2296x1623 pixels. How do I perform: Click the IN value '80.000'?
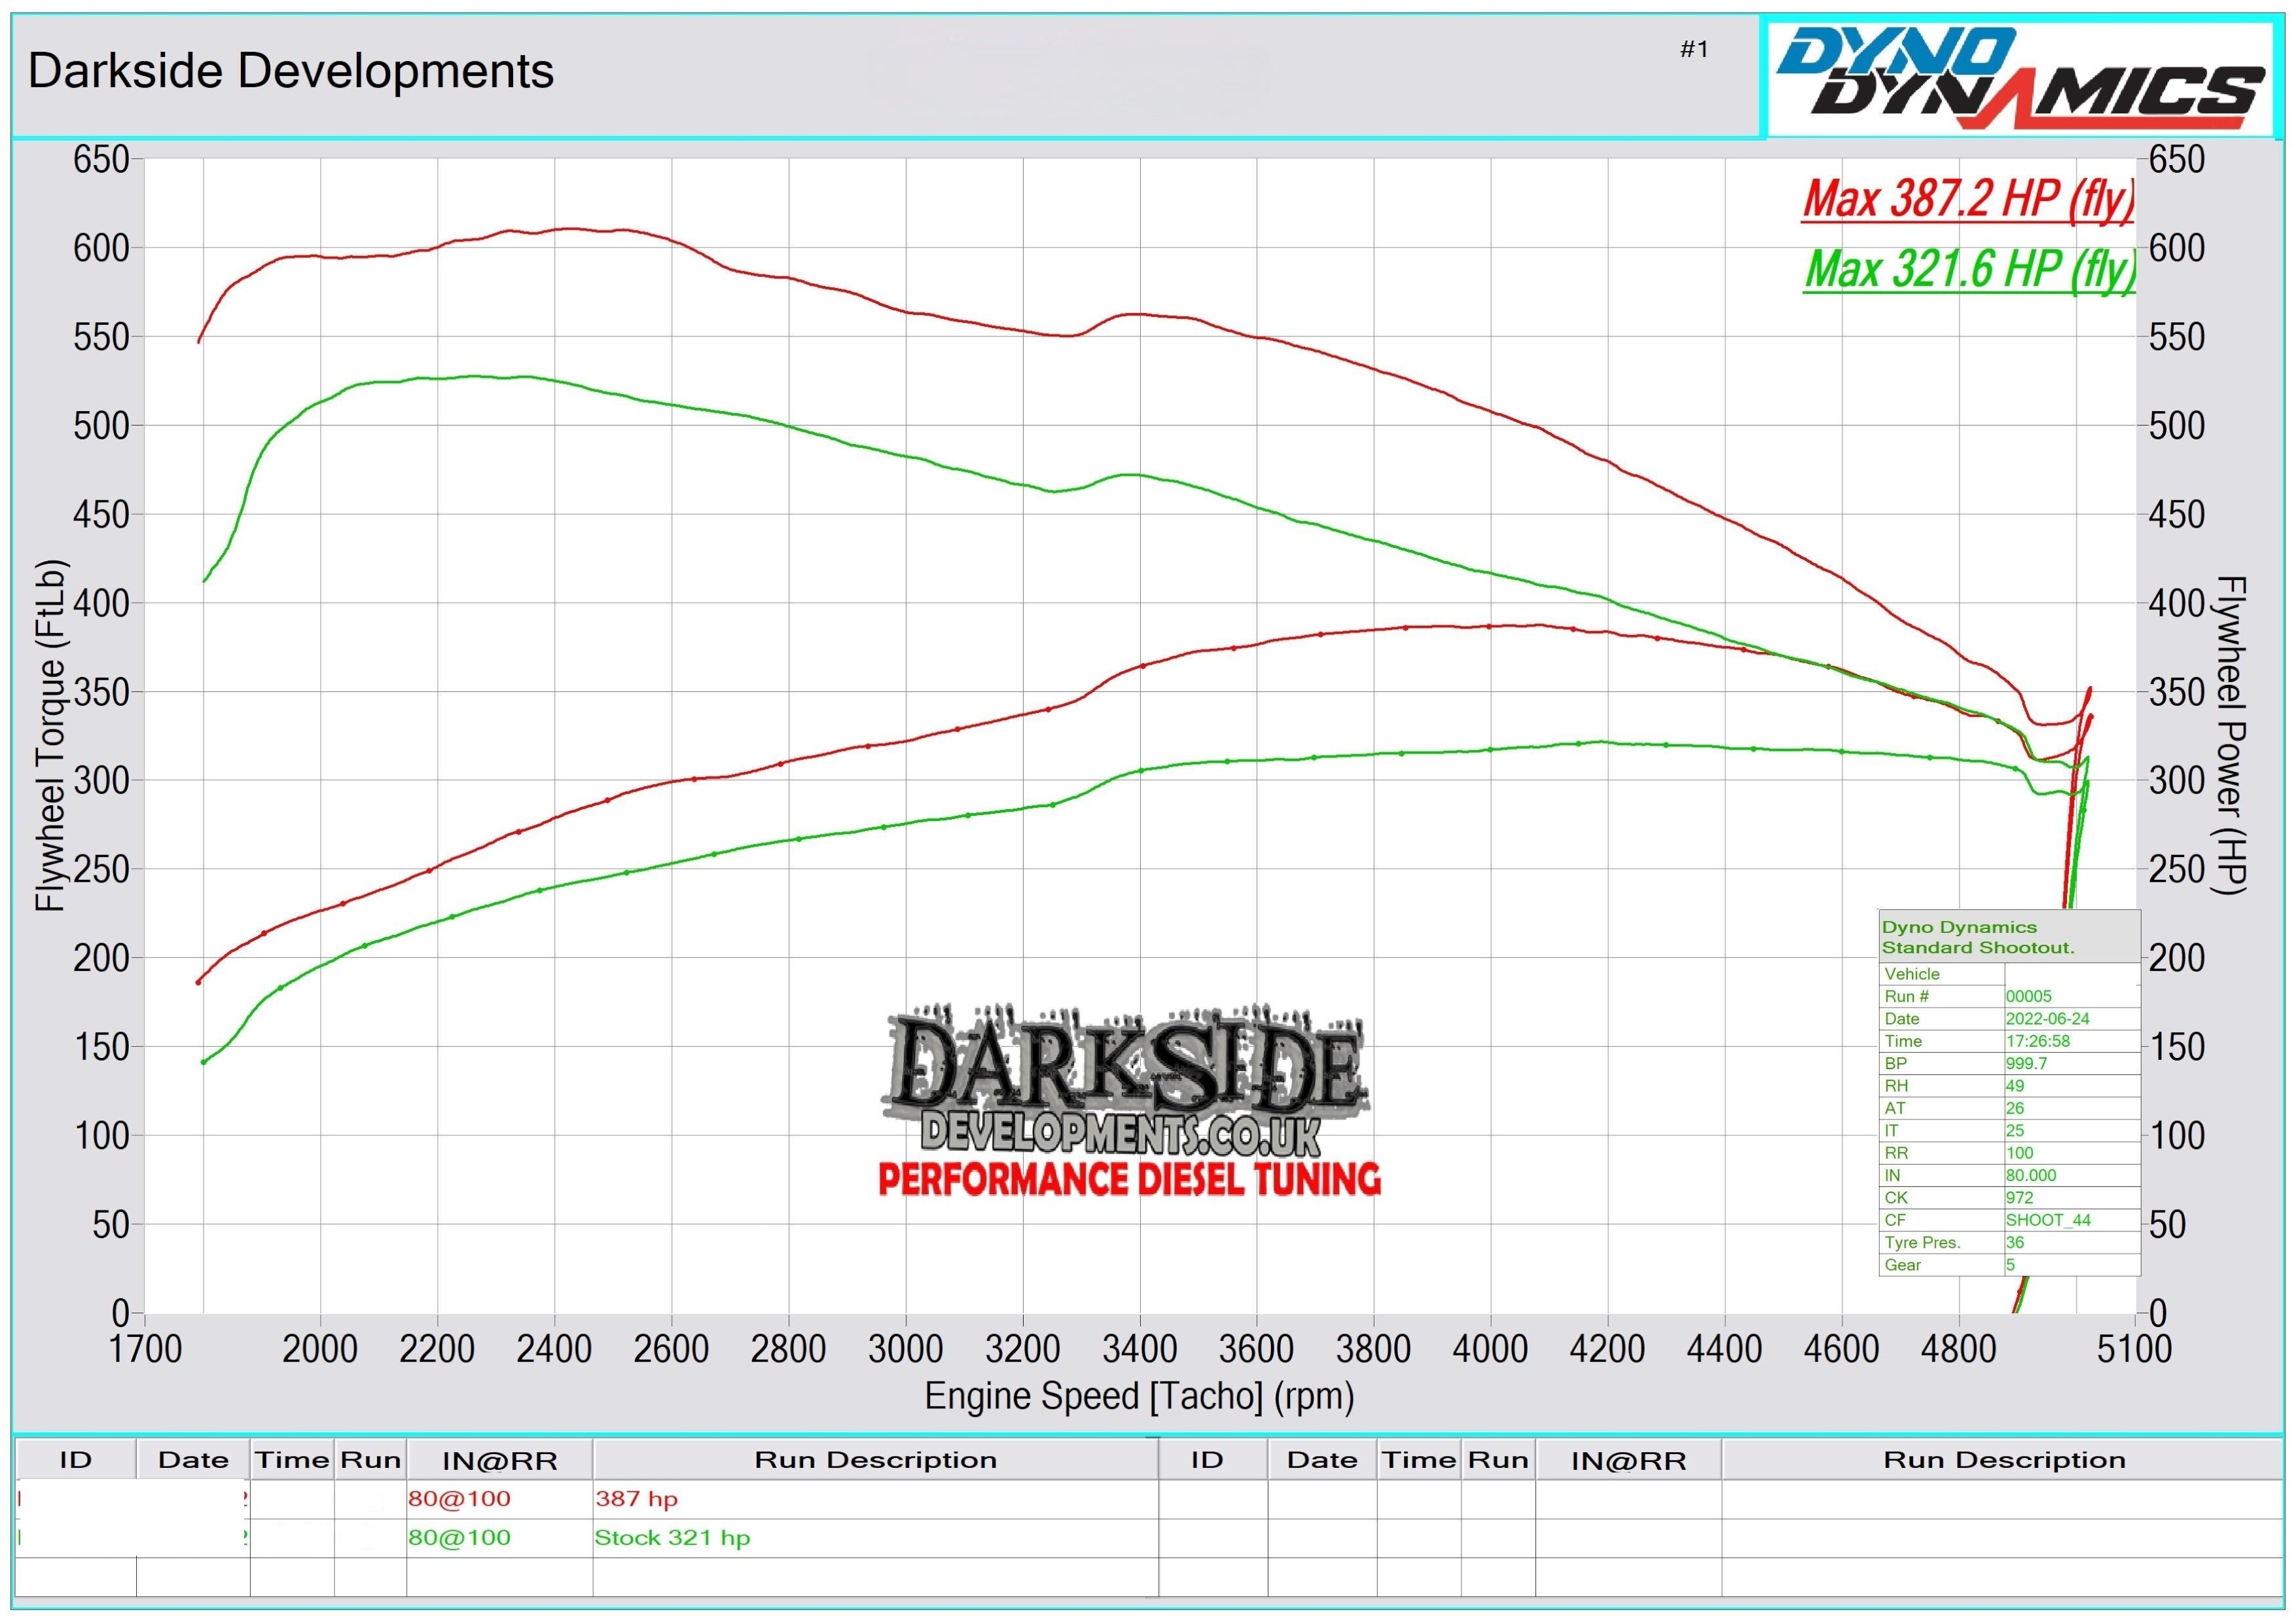coord(2030,1175)
